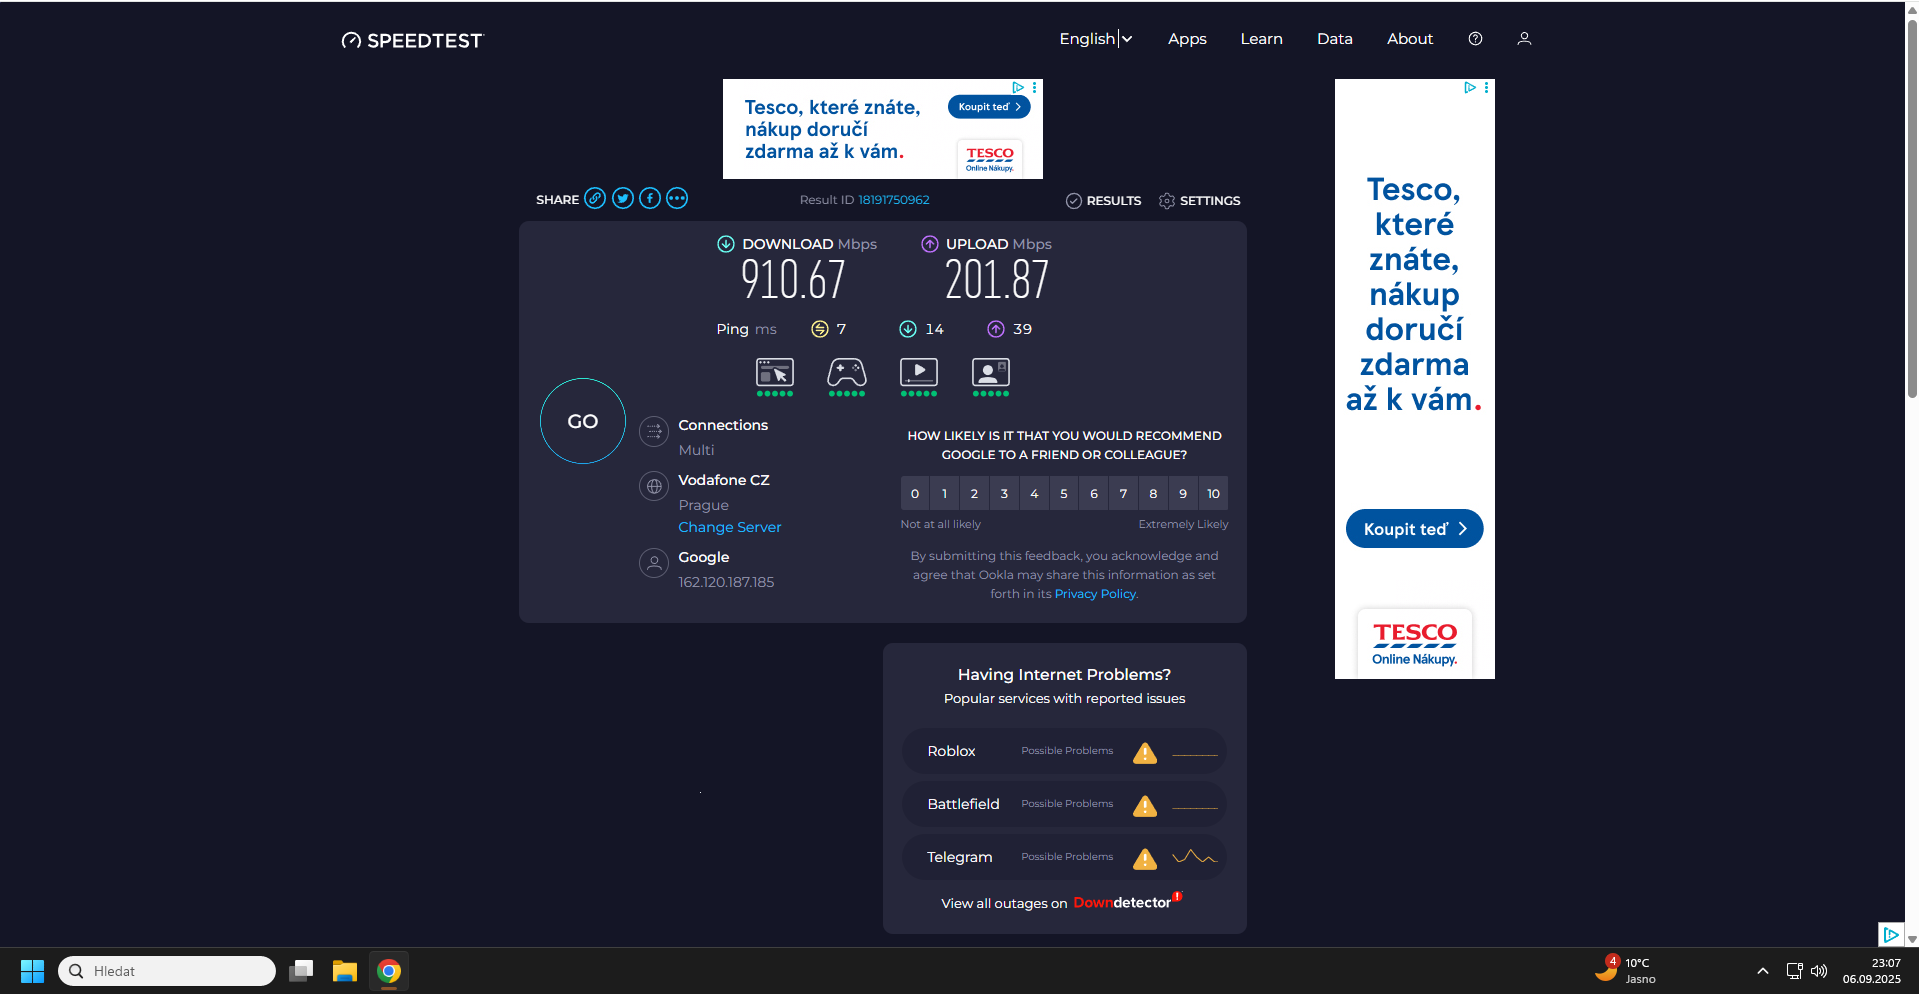Select rating 7 for recommendation

[1123, 493]
